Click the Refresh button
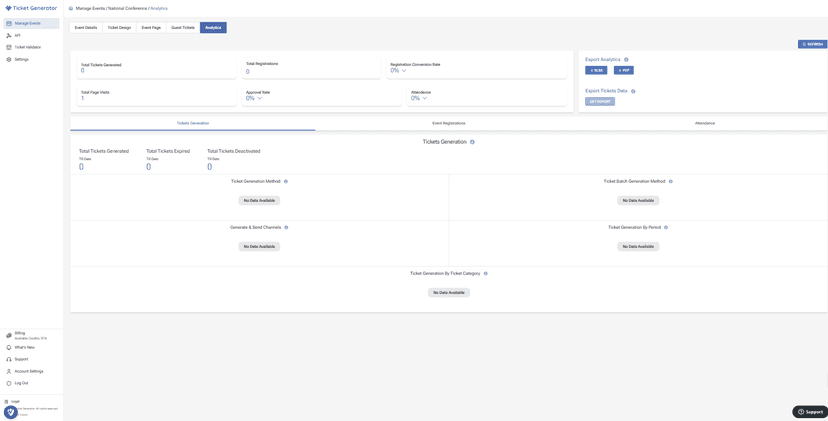 [x=812, y=44]
